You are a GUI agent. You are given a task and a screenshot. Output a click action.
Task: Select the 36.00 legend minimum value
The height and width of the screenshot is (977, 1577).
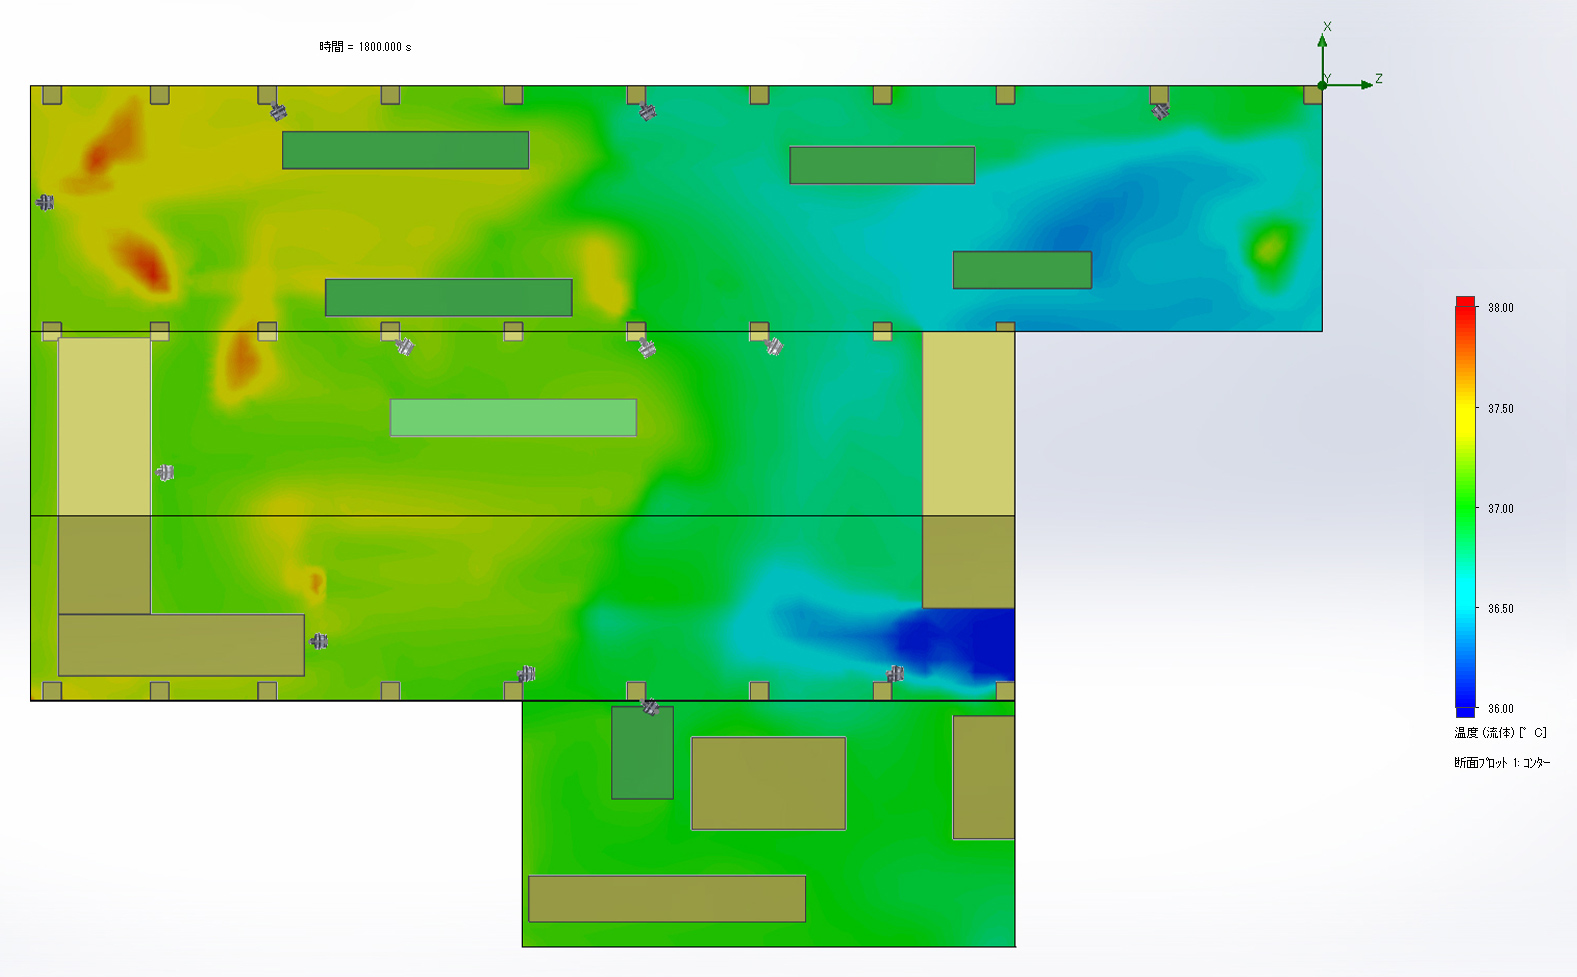tap(1500, 709)
